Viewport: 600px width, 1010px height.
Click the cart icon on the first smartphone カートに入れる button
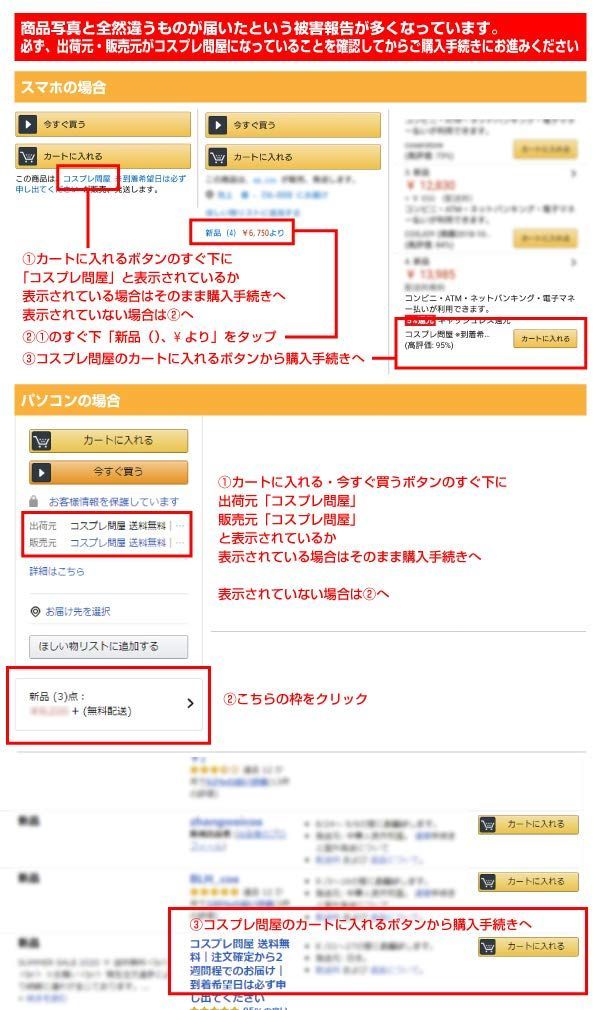(x=27, y=156)
